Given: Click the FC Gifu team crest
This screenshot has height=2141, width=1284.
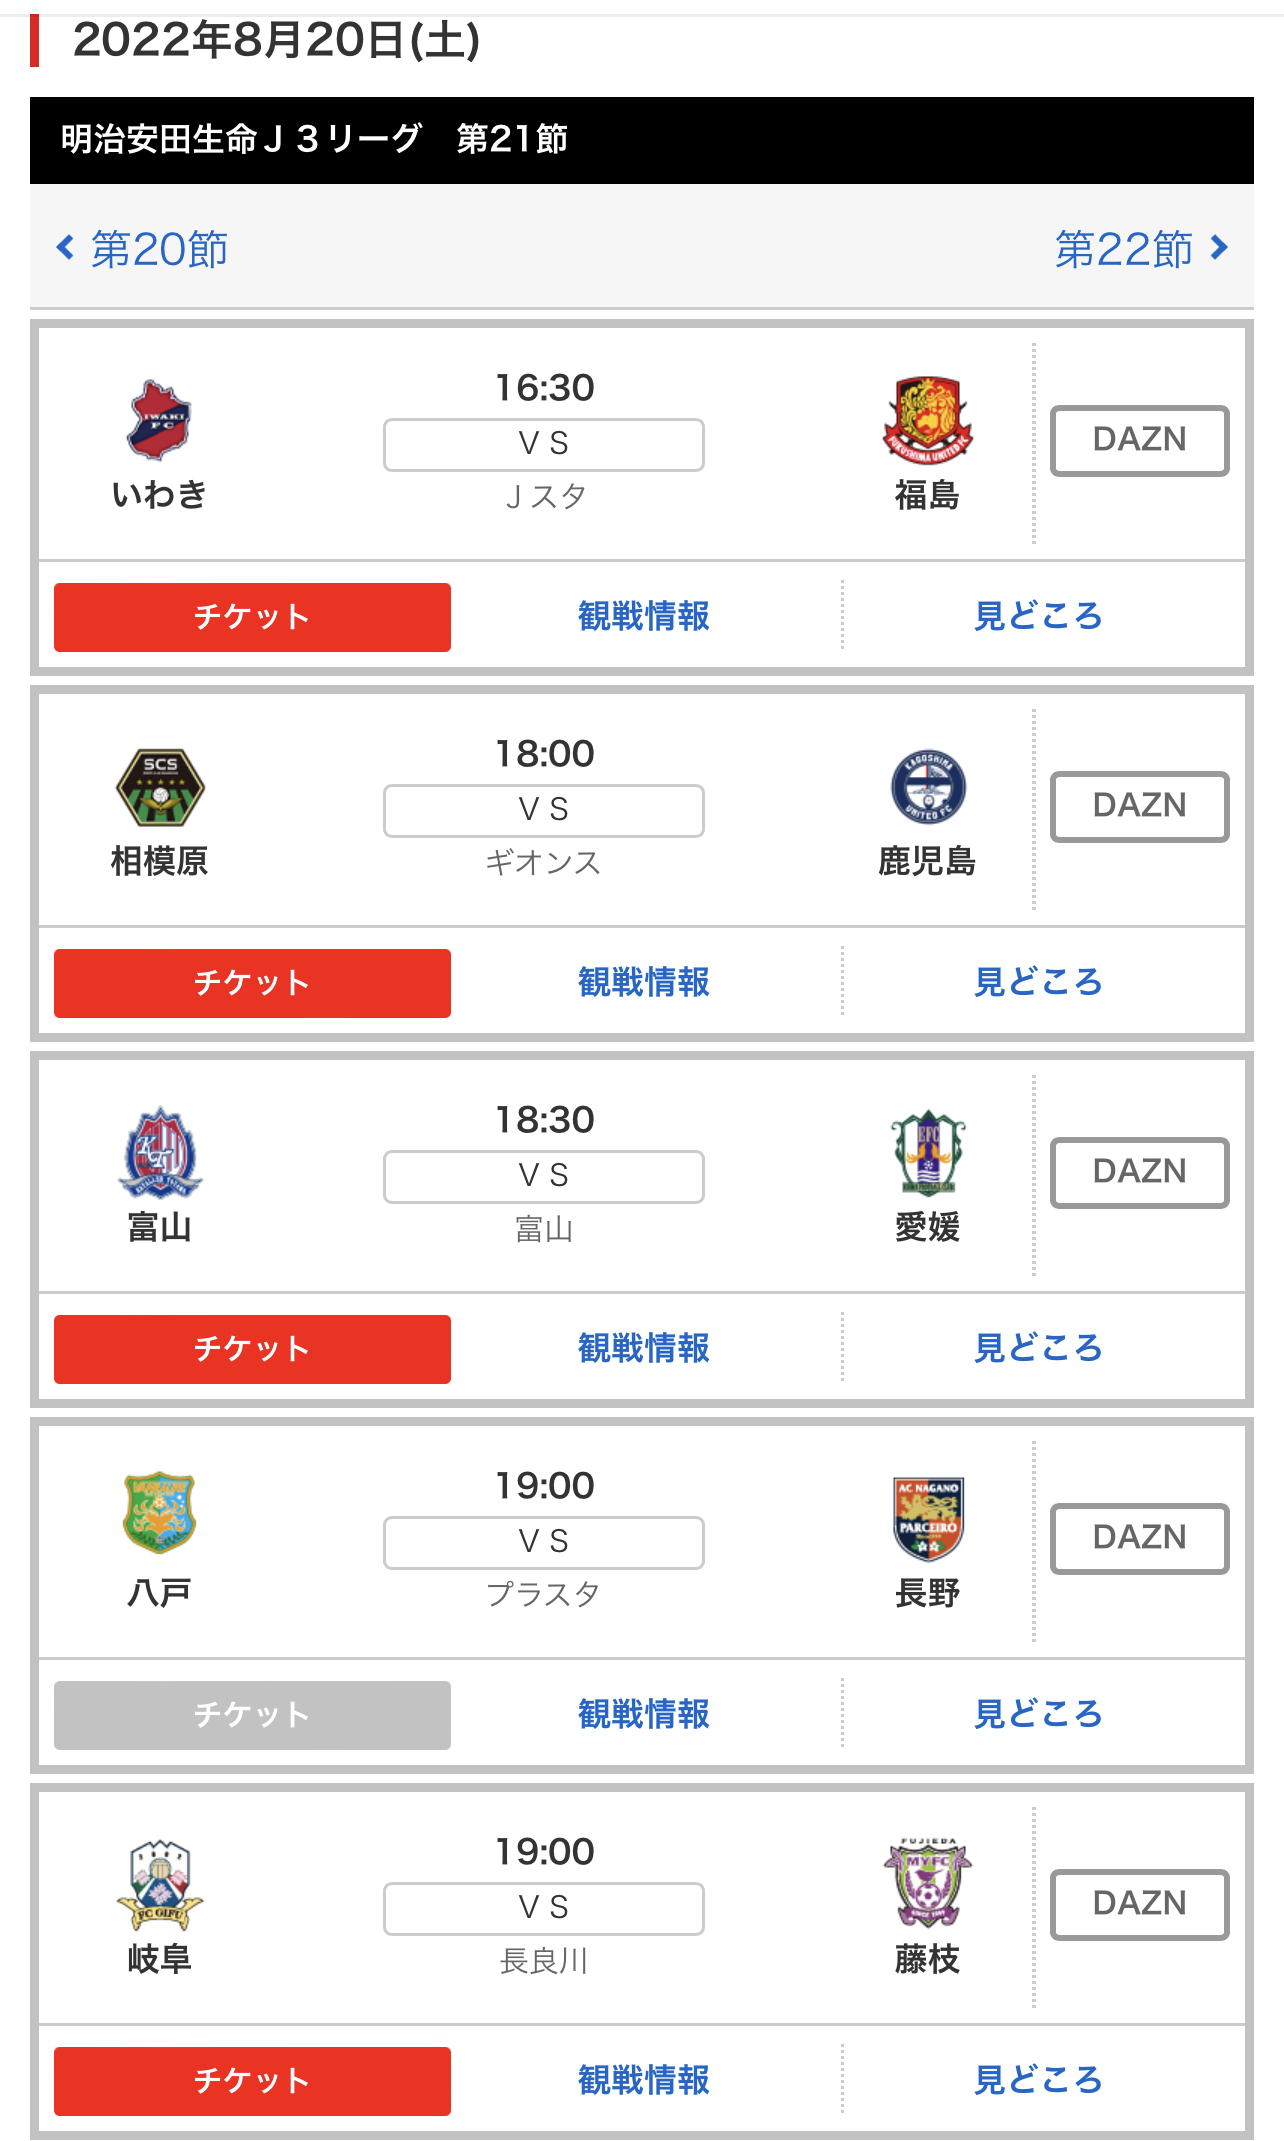Looking at the screenshot, I should point(160,1885).
